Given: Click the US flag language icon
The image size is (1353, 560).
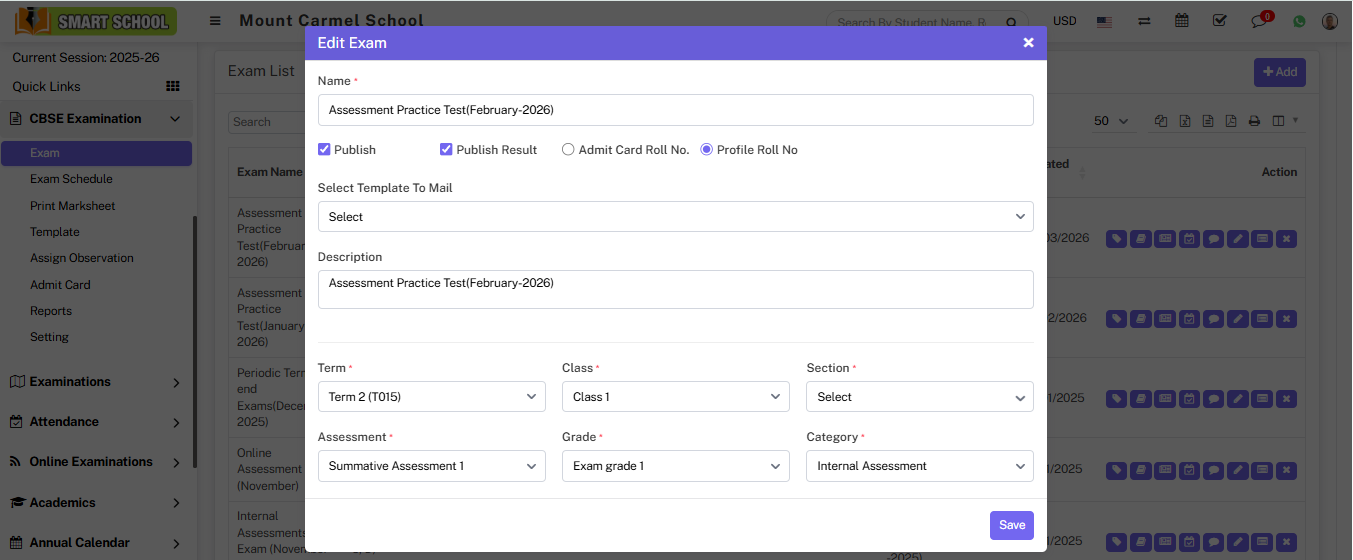Looking at the screenshot, I should (x=1104, y=21).
